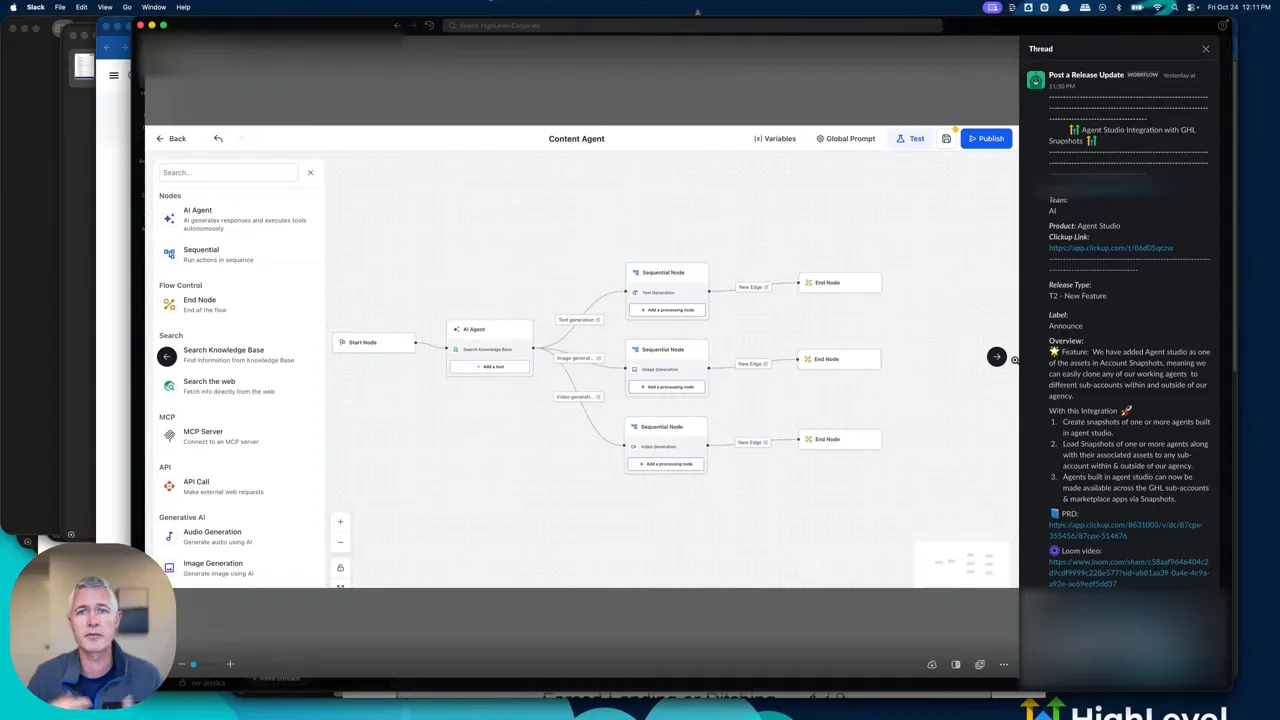Select the API Call icon
Viewport: 1280px width, 720px height.
coord(169,486)
